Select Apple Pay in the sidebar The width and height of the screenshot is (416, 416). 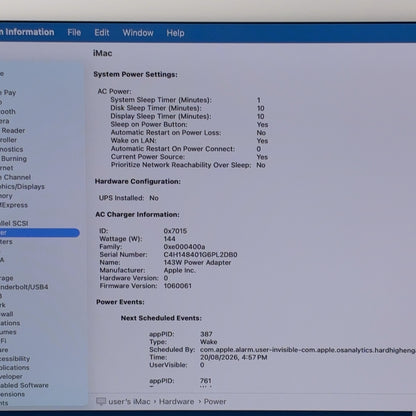click(8, 92)
